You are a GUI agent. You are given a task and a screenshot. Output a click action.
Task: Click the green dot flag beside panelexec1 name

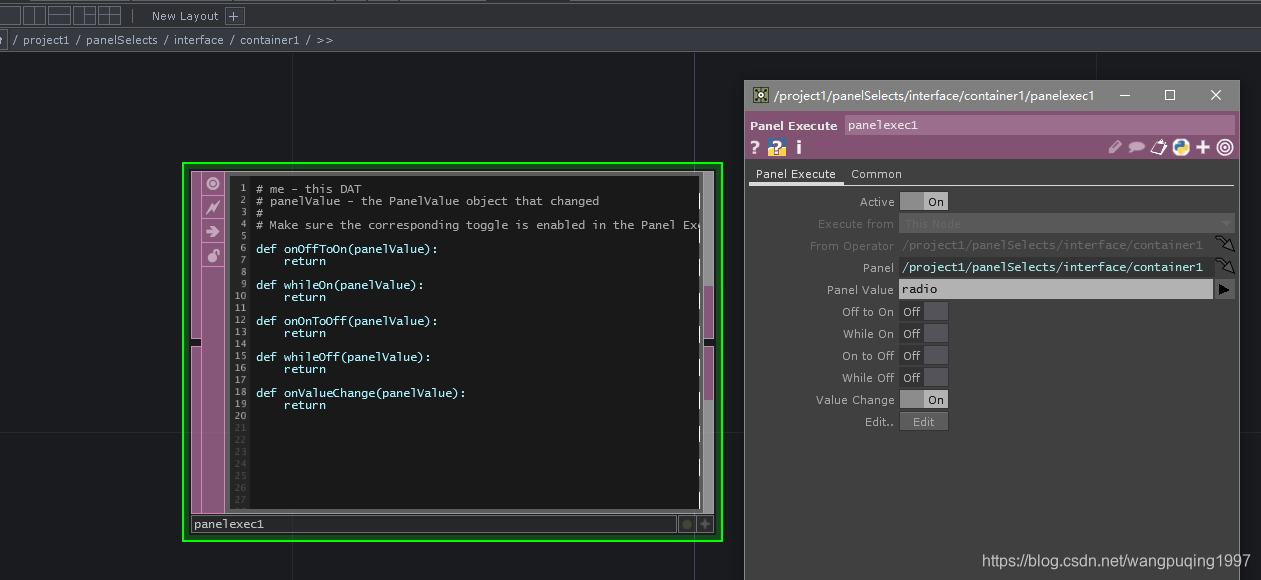click(x=687, y=524)
